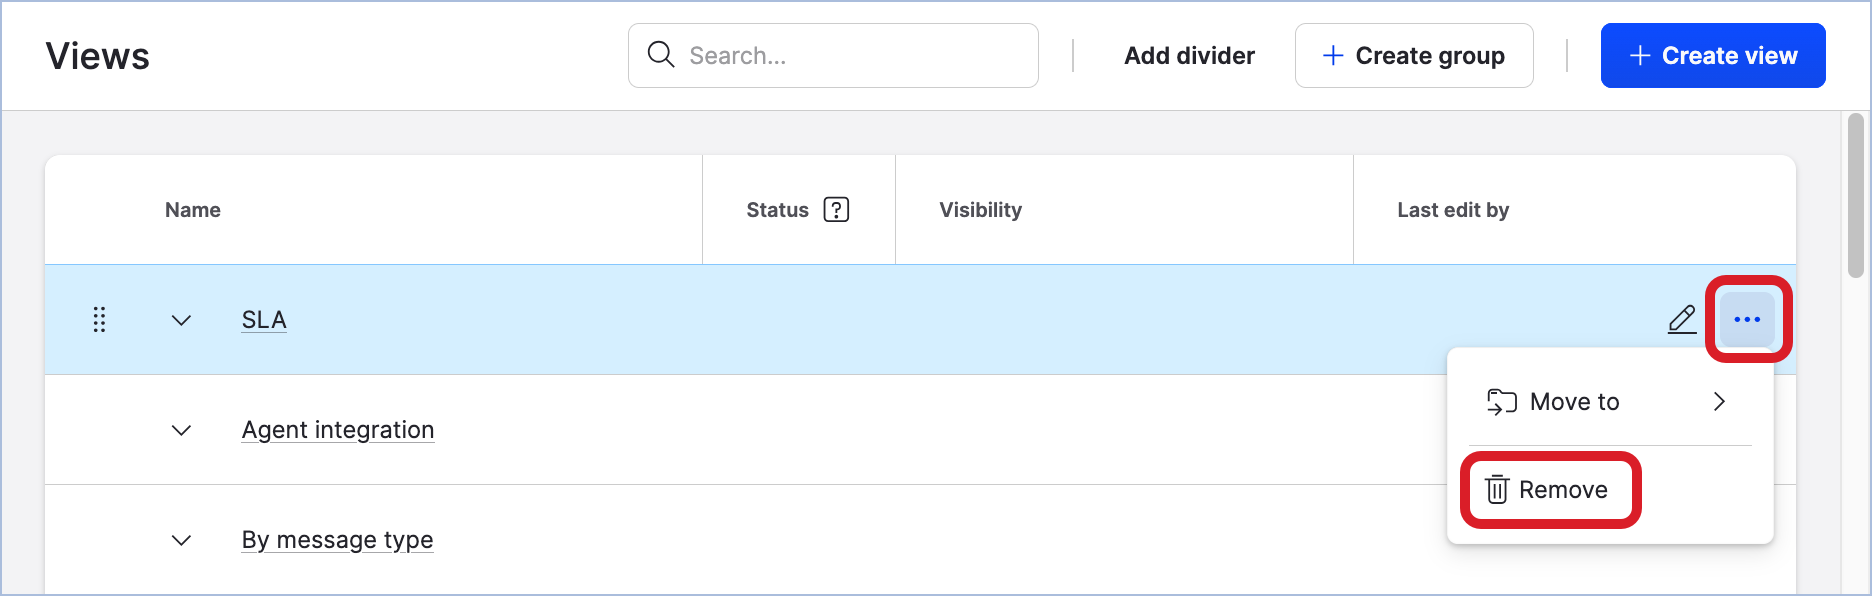This screenshot has height=596, width=1872.
Task: Click the trash icon beside Remove
Action: click(1497, 490)
